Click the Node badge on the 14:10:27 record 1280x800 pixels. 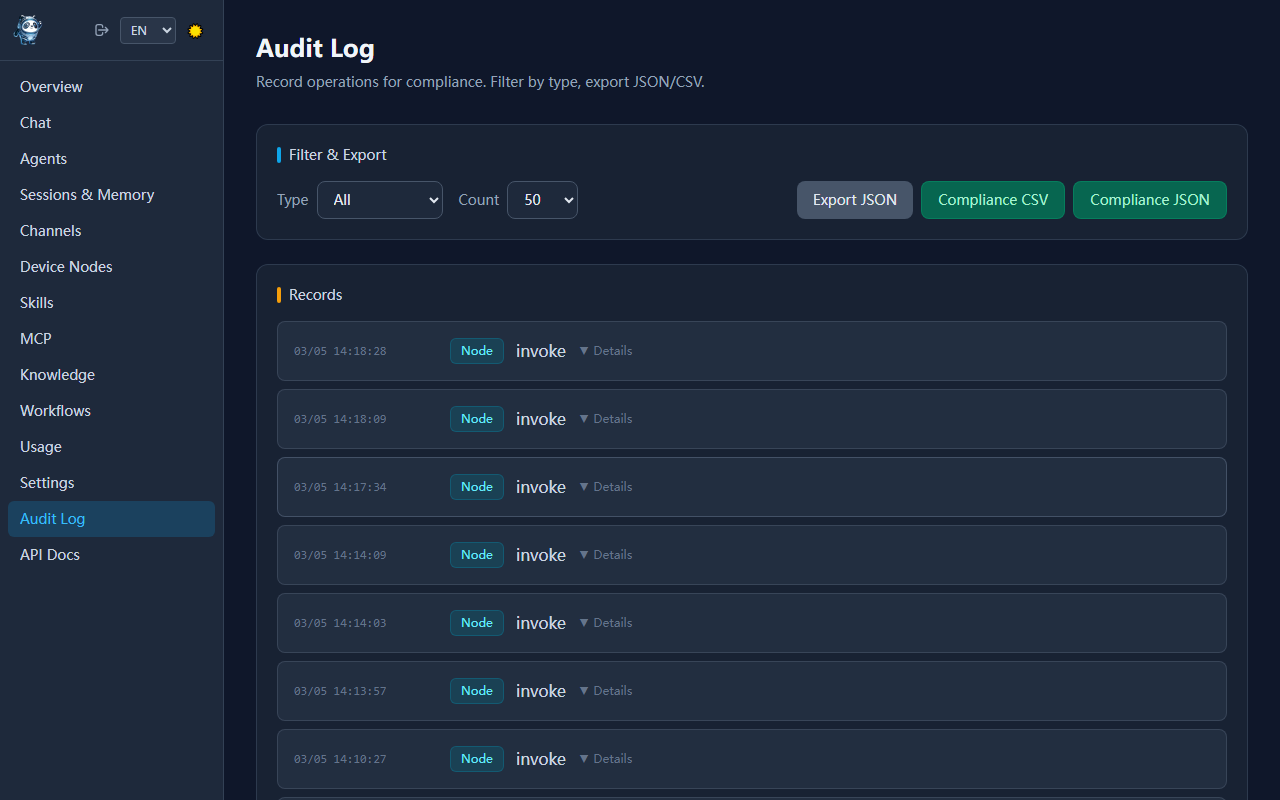[x=477, y=759]
